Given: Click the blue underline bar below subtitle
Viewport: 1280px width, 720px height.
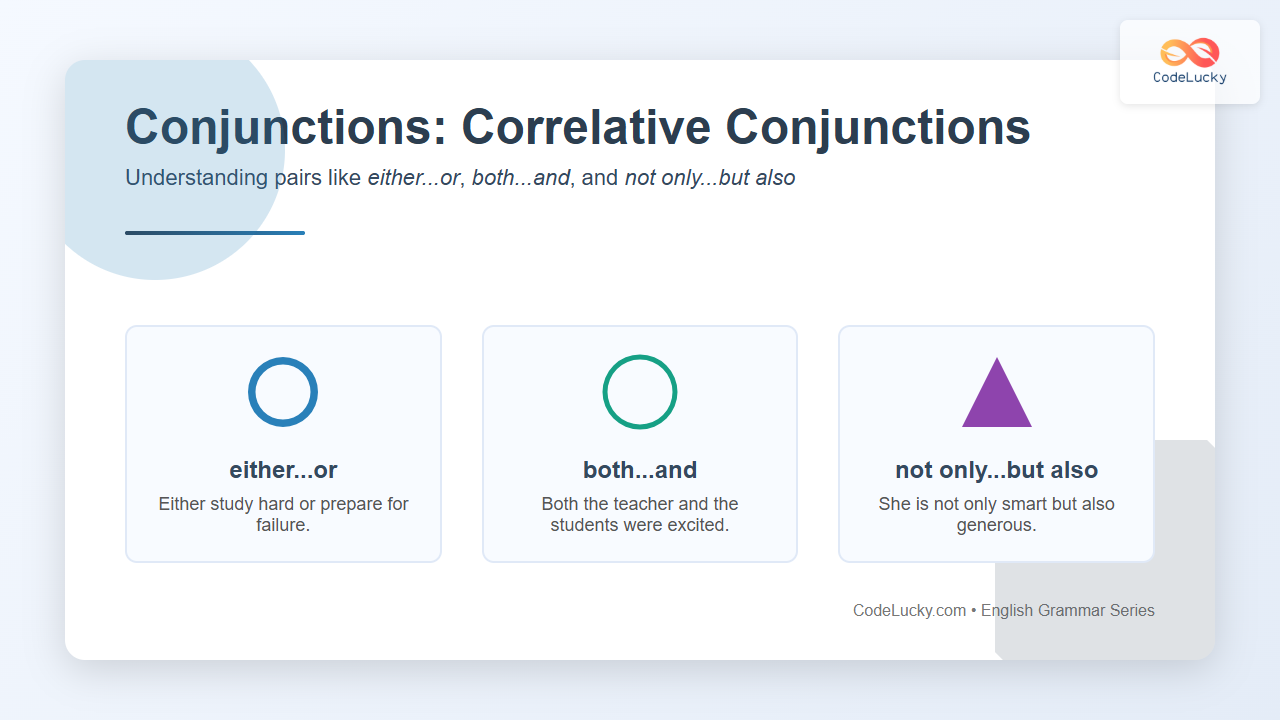Looking at the screenshot, I should click(x=215, y=233).
